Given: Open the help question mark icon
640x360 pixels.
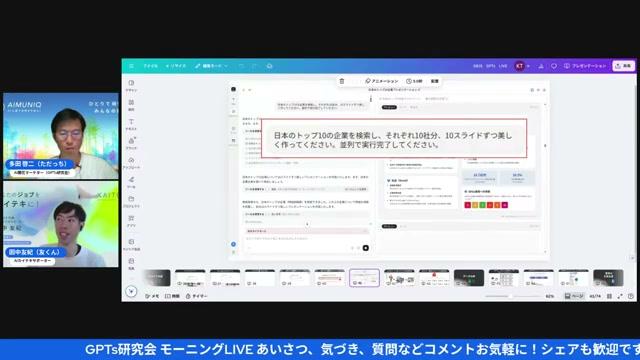Looking at the screenshot, I should (631, 296).
